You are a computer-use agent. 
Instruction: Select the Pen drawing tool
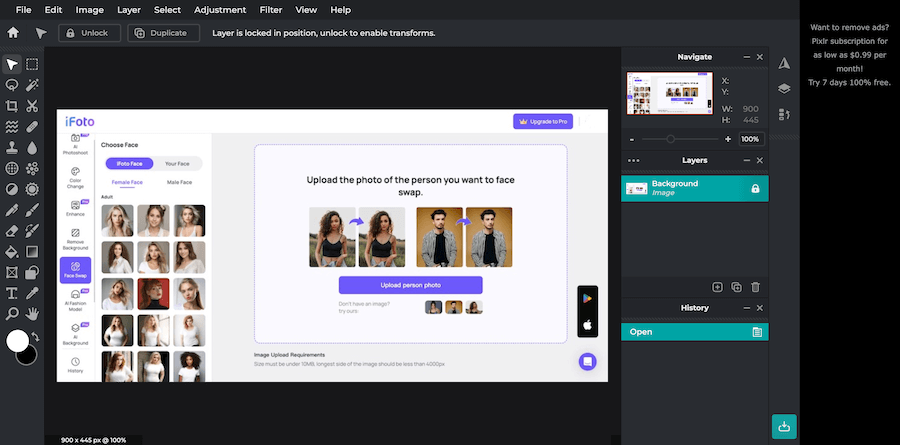click(x=11, y=210)
